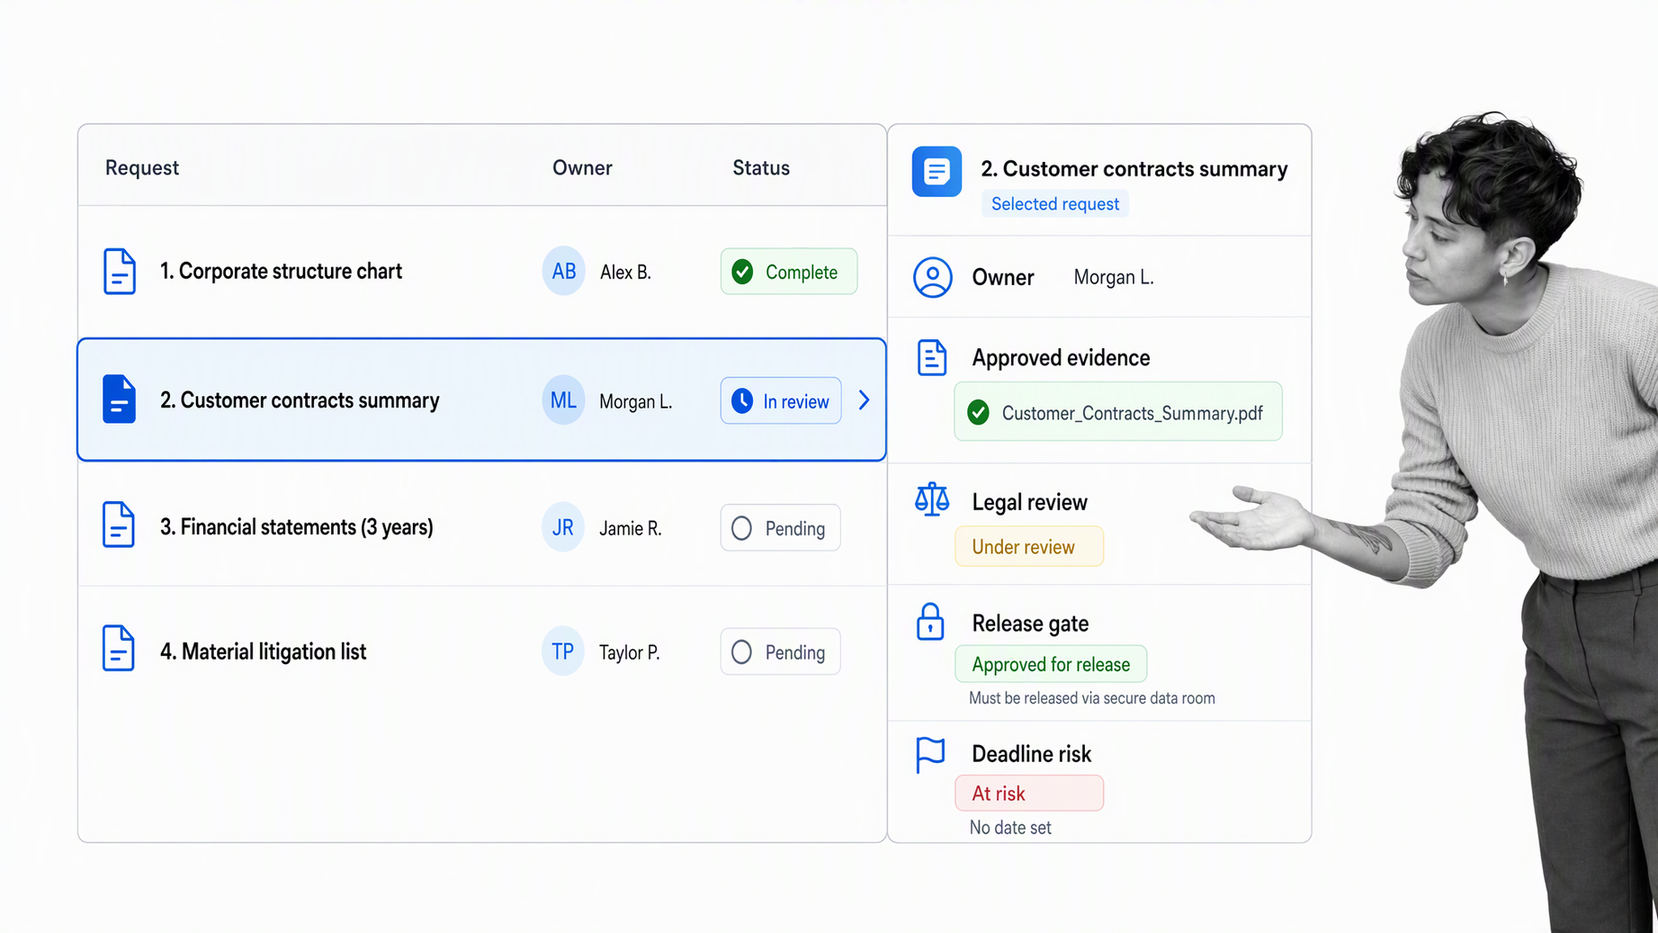Click the Under review legal badge
1658x933 pixels.
(x=1029, y=546)
